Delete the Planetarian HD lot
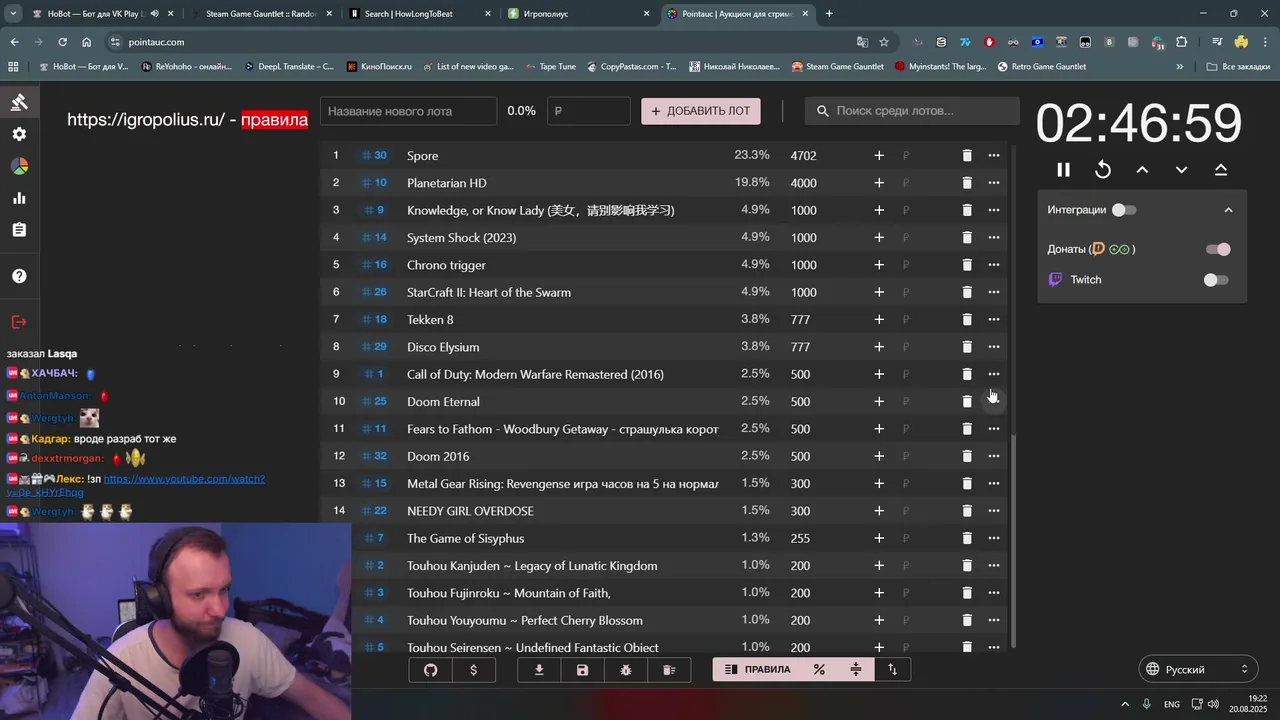Image resolution: width=1280 pixels, height=720 pixels. point(967,183)
